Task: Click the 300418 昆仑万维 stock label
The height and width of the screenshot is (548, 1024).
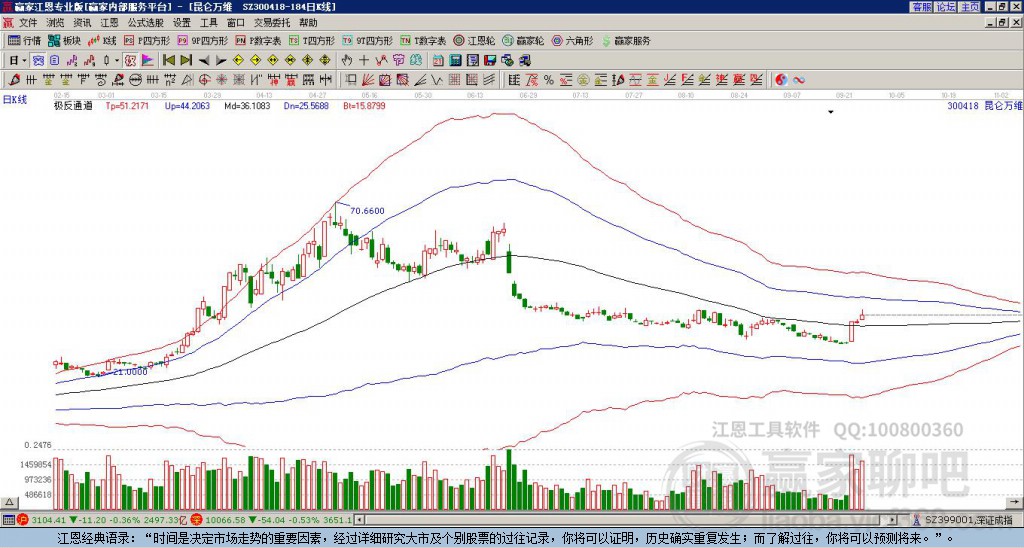Action: coord(985,105)
